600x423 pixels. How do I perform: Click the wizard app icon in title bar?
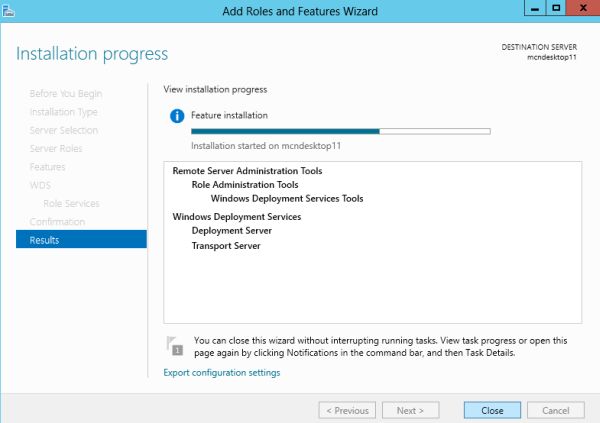(x=8, y=11)
